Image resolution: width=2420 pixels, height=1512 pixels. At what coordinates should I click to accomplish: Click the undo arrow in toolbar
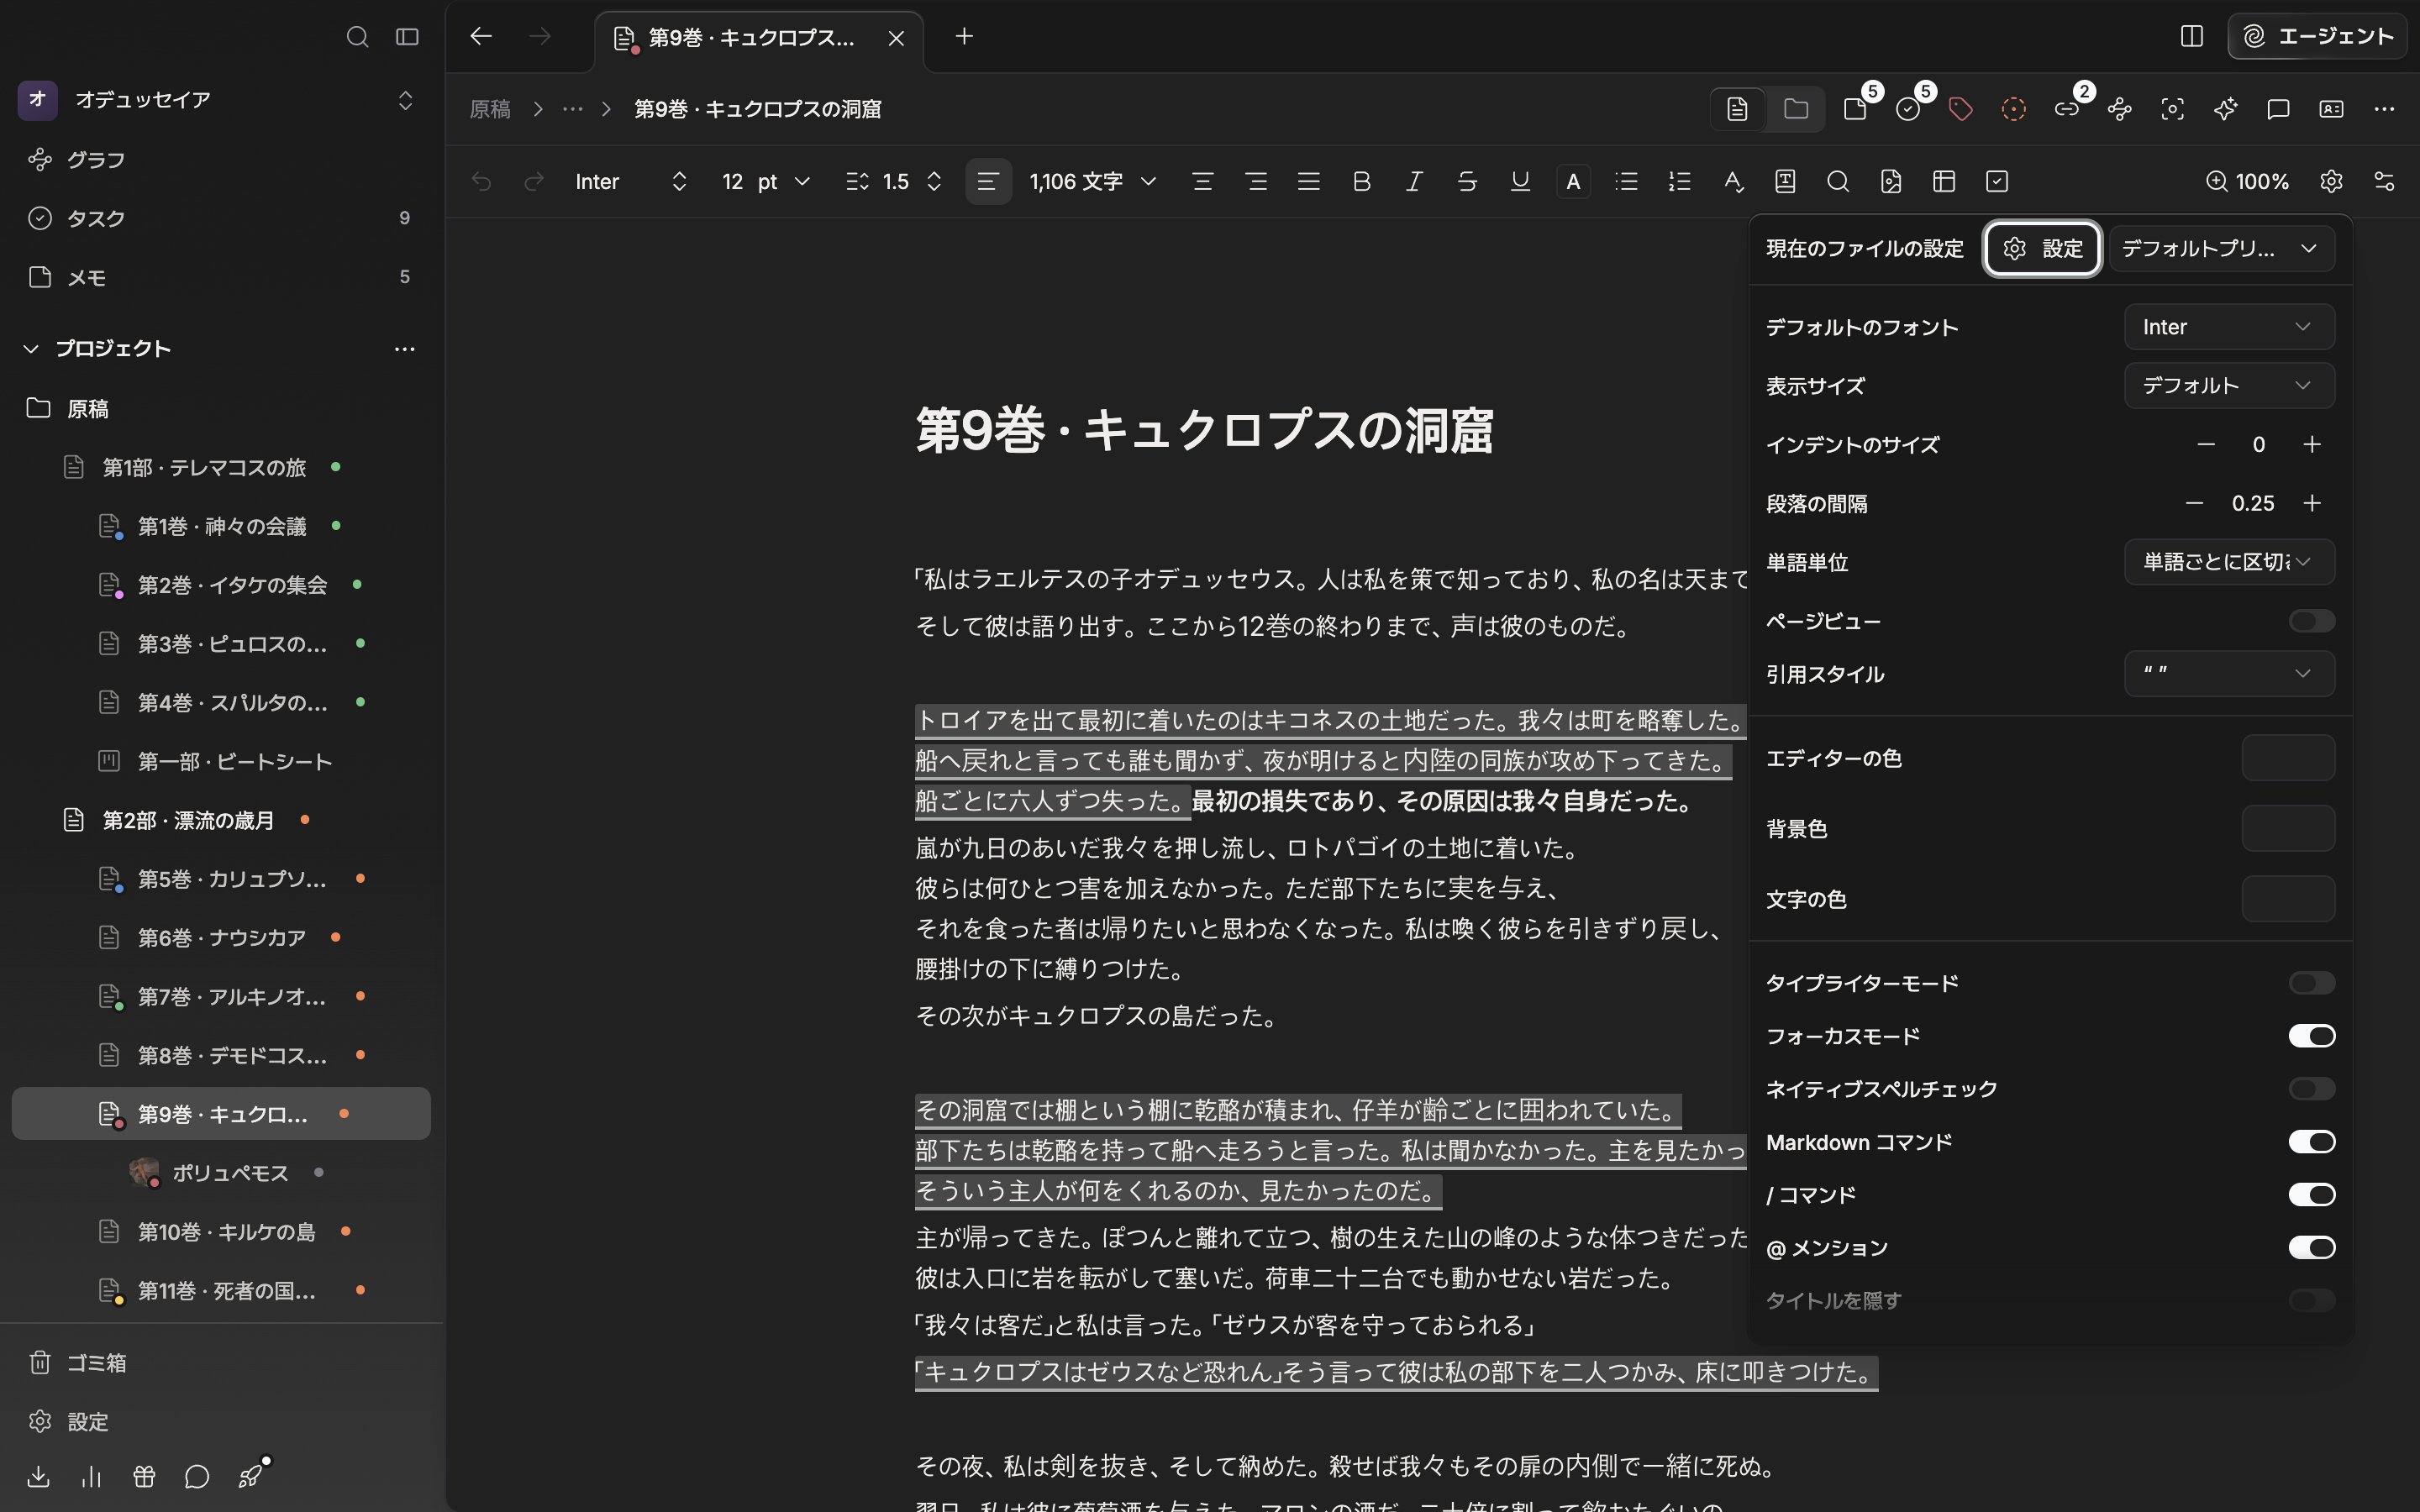coord(481,181)
